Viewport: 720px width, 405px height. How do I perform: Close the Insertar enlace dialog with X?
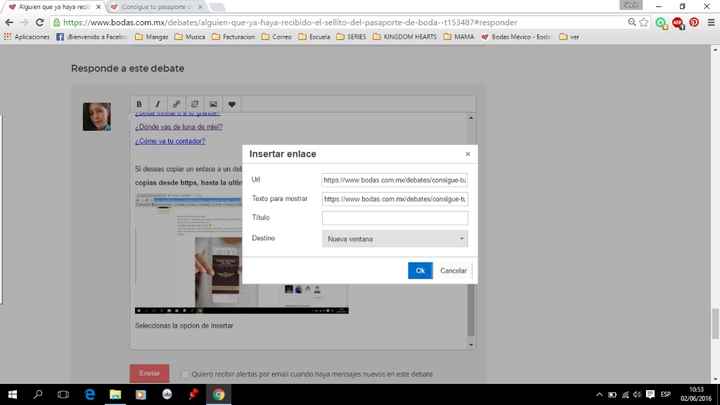(x=467, y=154)
